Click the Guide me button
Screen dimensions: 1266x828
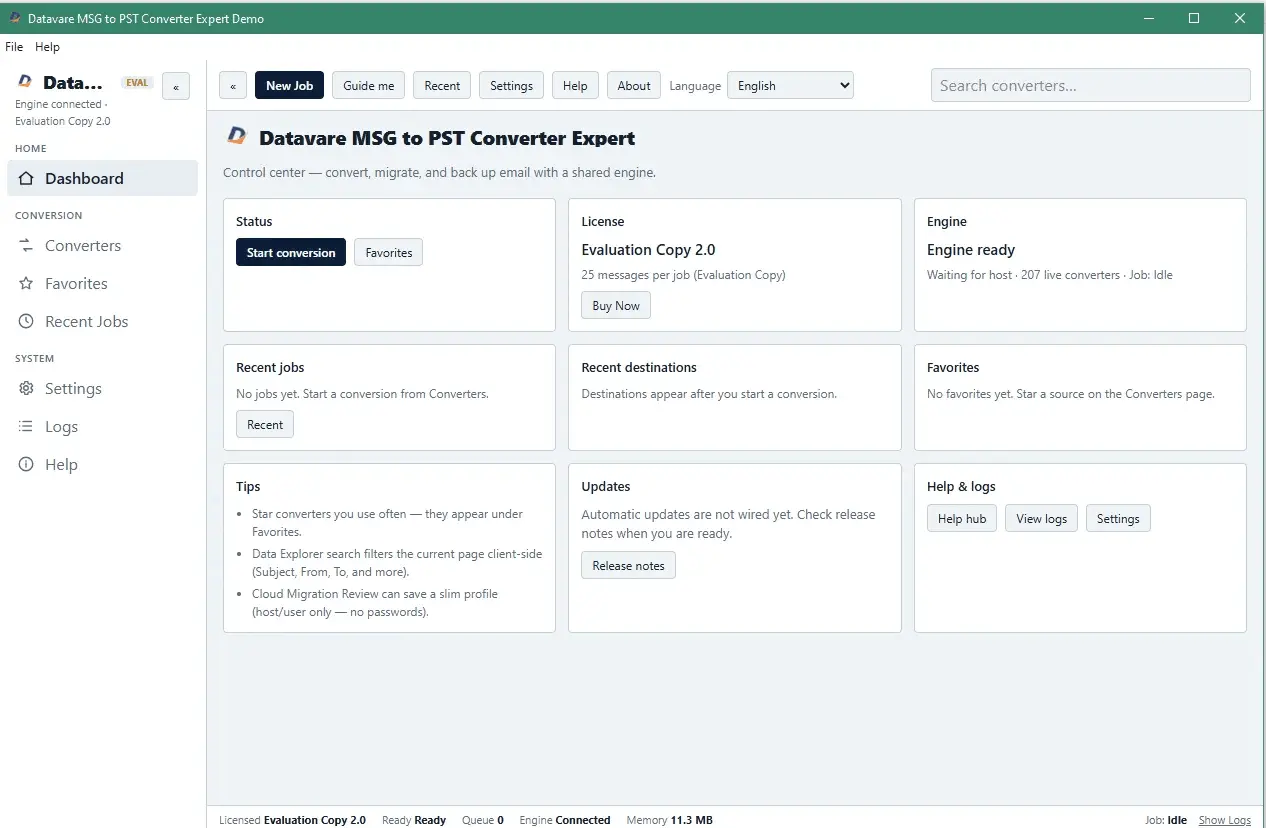(x=369, y=85)
